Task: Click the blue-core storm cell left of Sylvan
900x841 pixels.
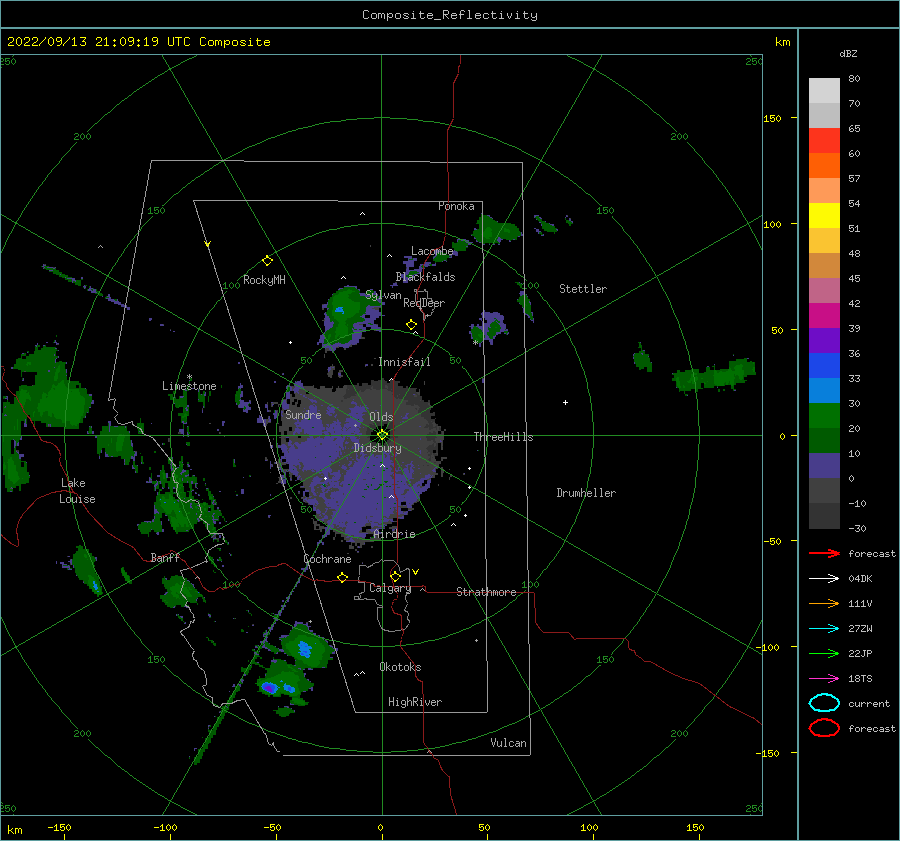Action: tap(348, 317)
